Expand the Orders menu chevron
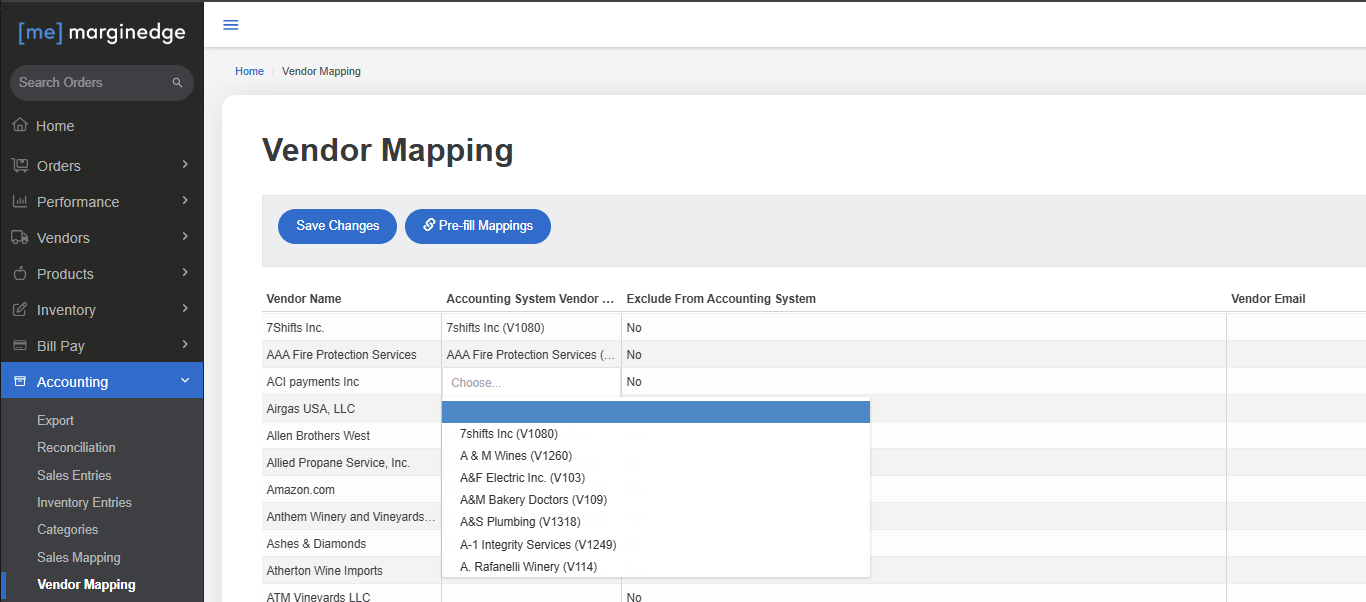1366x602 pixels. [x=185, y=165]
